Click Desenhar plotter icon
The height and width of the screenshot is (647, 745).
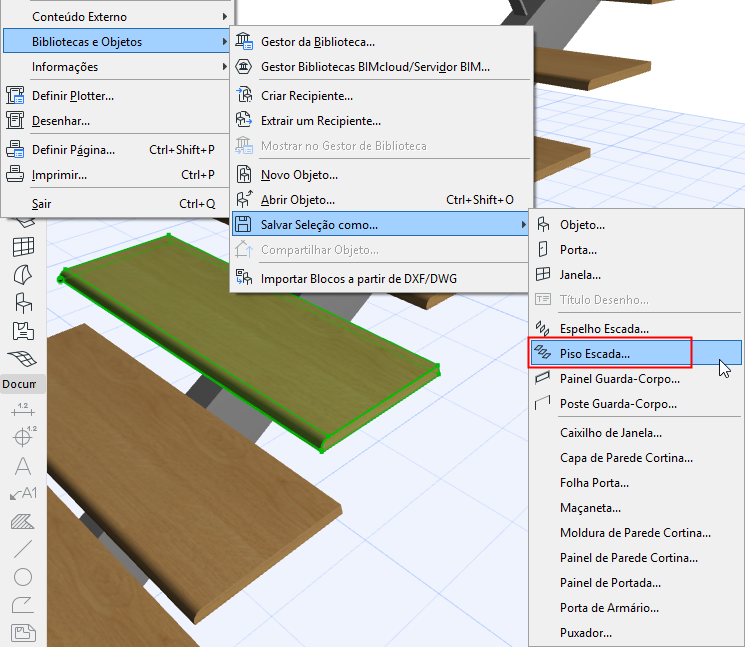15,120
